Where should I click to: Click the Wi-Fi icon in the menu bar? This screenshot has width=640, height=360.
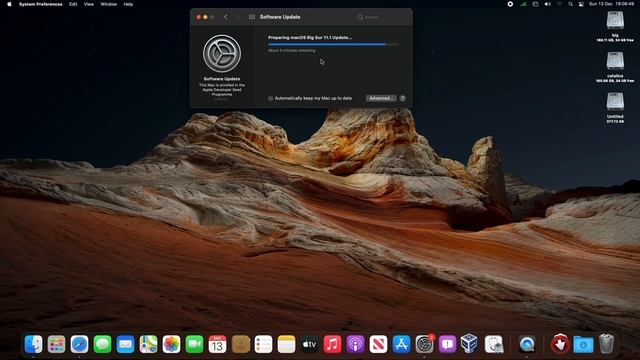[560, 4]
